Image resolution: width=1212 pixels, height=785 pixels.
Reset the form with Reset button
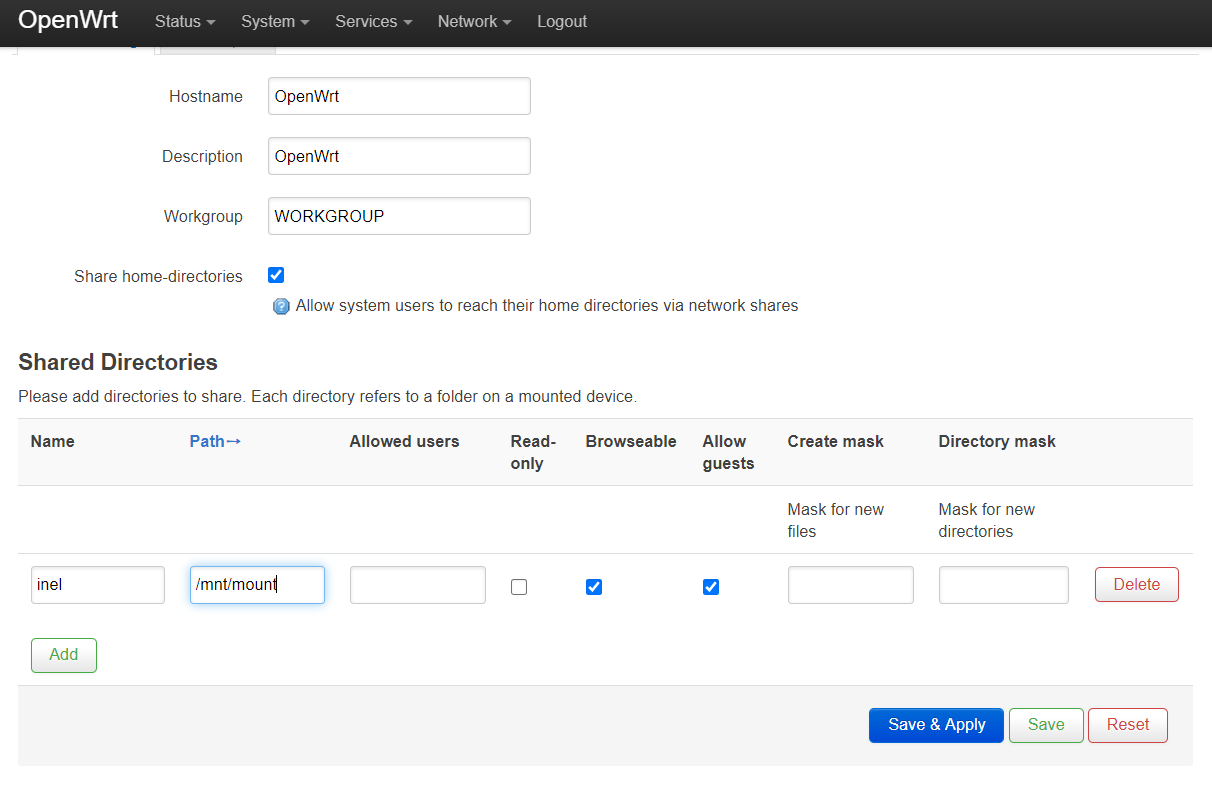coord(1128,725)
